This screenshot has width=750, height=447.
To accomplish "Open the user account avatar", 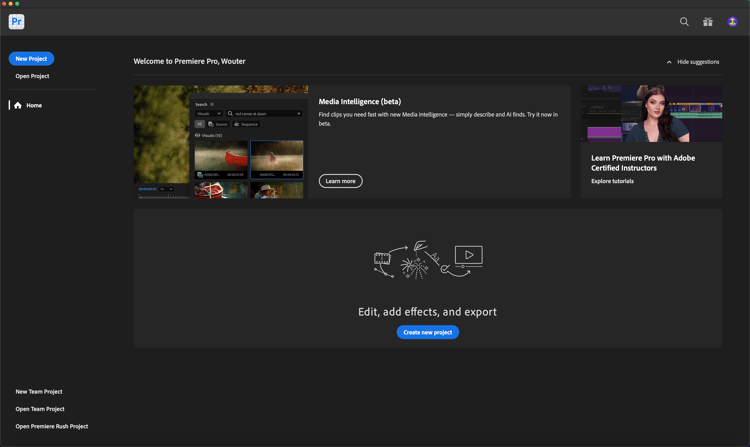I will 732,22.
